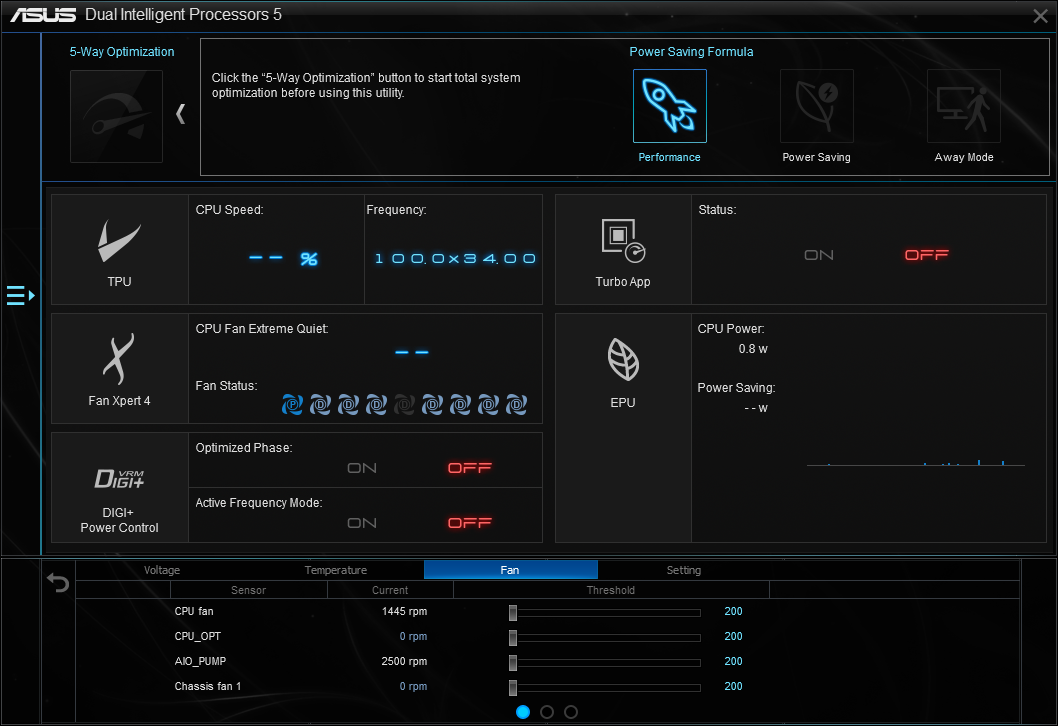
Task: Turn Turbo App status ON
Action: click(x=818, y=255)
